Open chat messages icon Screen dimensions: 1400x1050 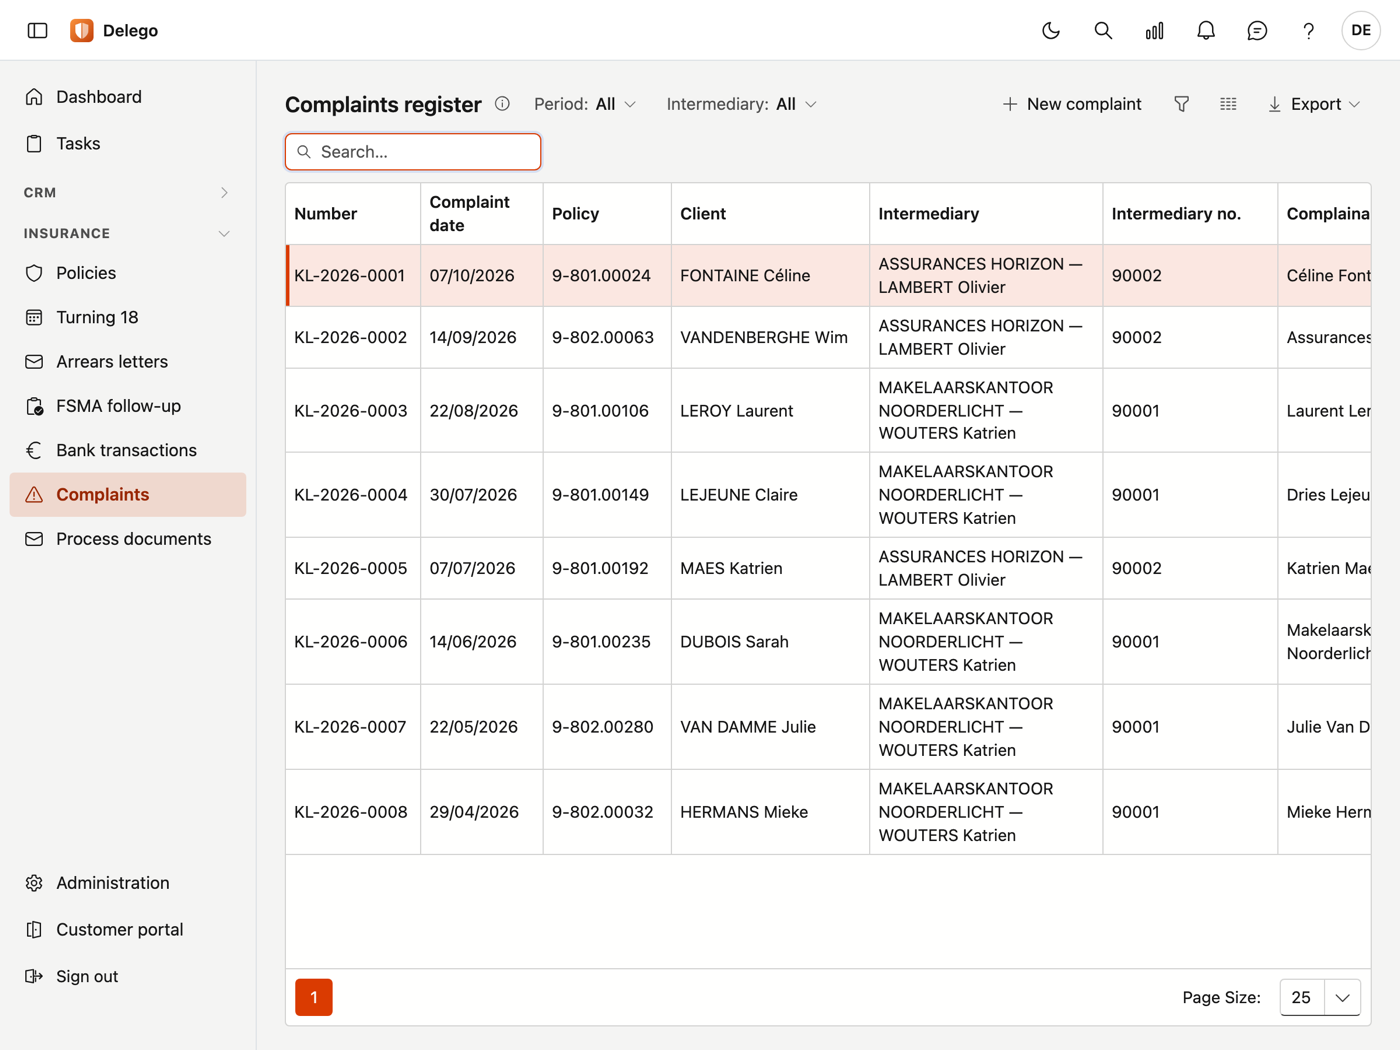pyautogui.click(x=1257, y=30)
